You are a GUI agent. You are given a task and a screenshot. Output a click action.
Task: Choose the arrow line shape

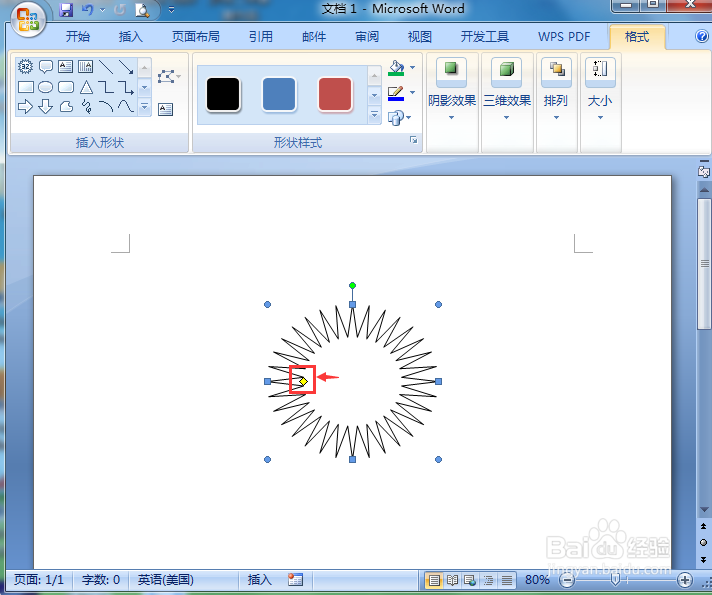coord(126,66)
